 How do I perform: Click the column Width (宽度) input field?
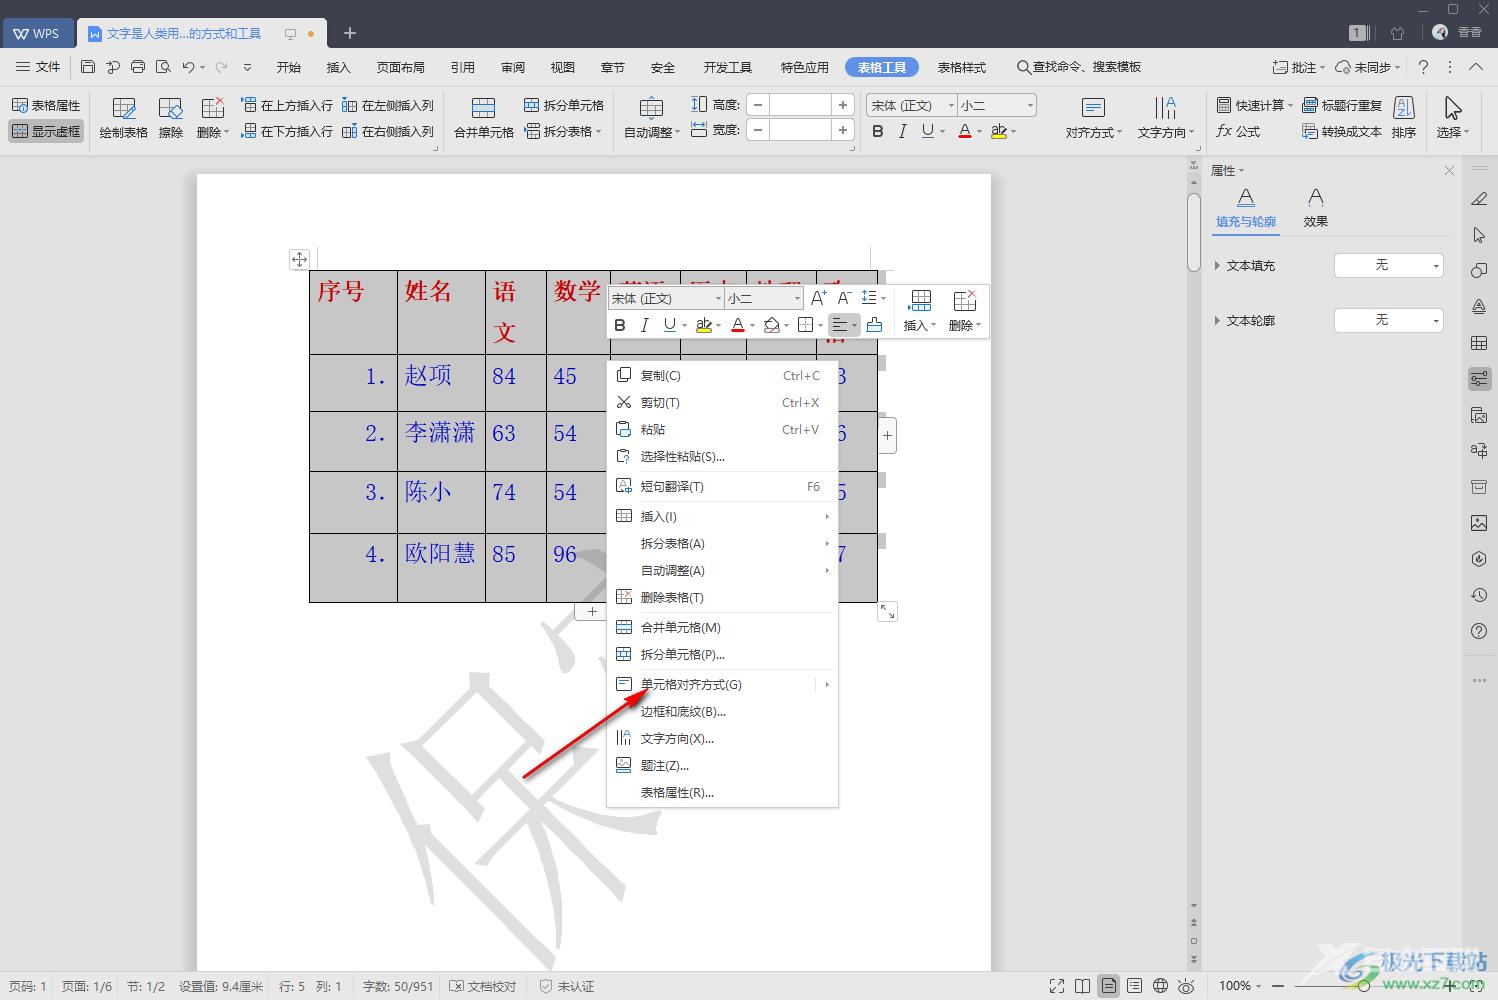click(x=800, y=130)
